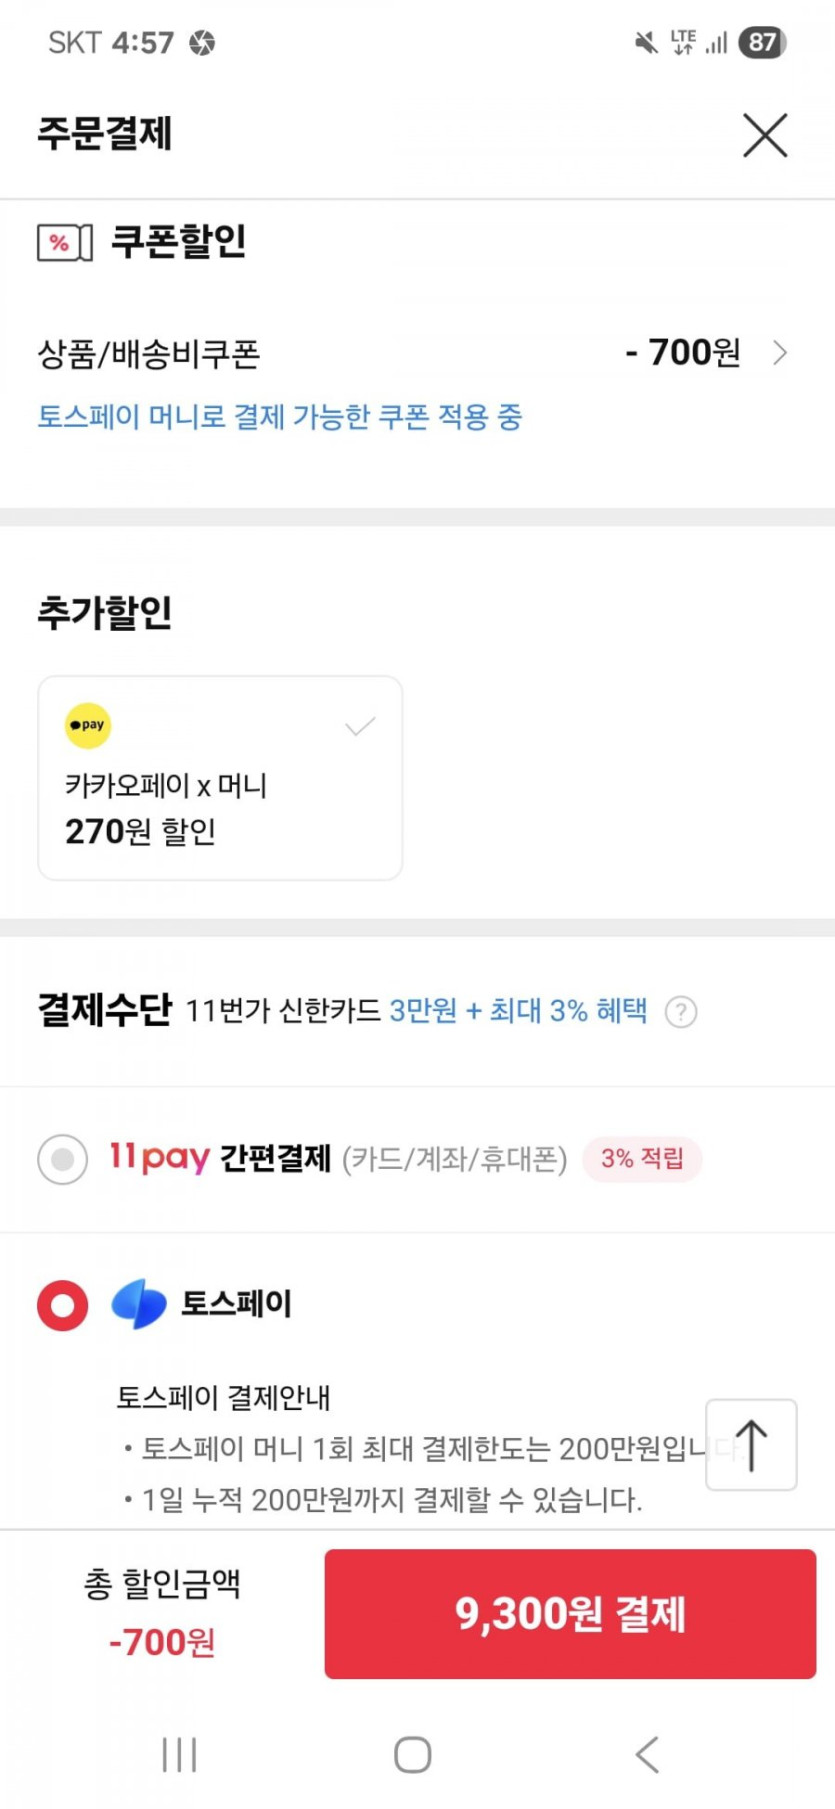The image size is (835, 1809).
Task: Tap the Shinhan card 3만원 benefit link
Action: click(x=518, y=1011)
